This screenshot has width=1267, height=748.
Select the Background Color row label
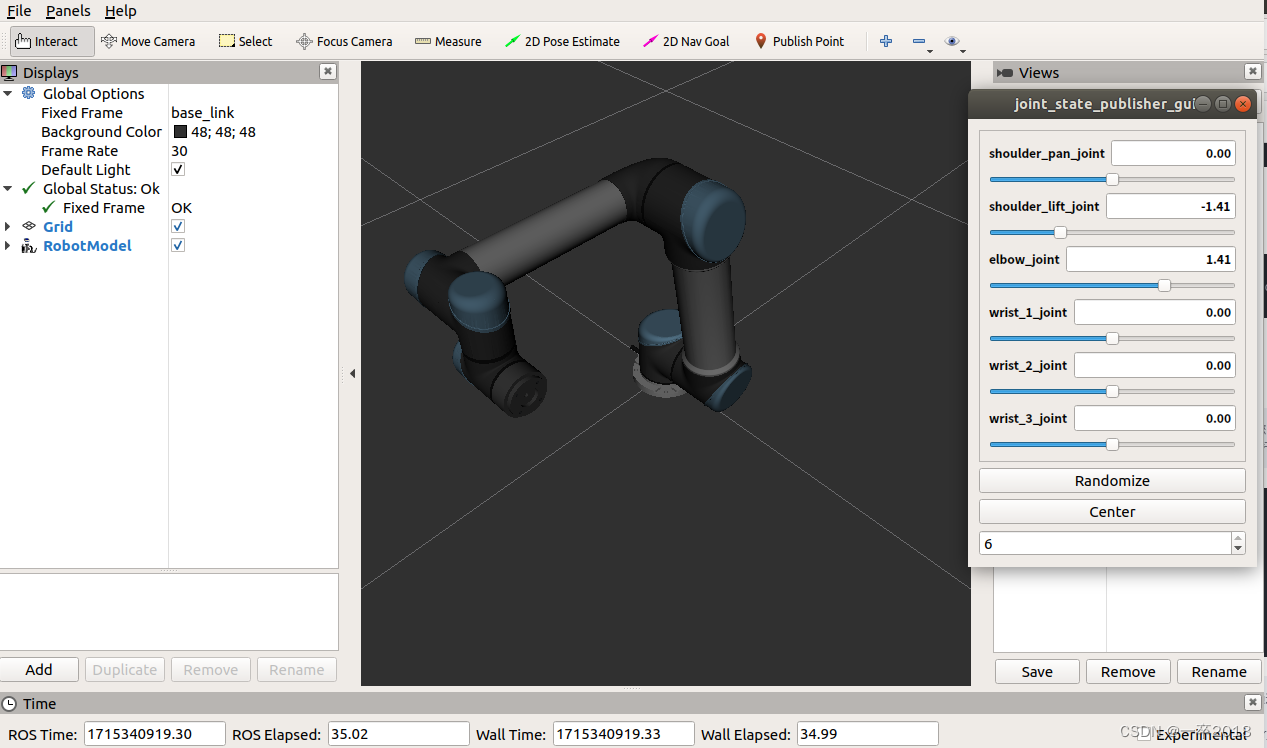coord(101,131)
